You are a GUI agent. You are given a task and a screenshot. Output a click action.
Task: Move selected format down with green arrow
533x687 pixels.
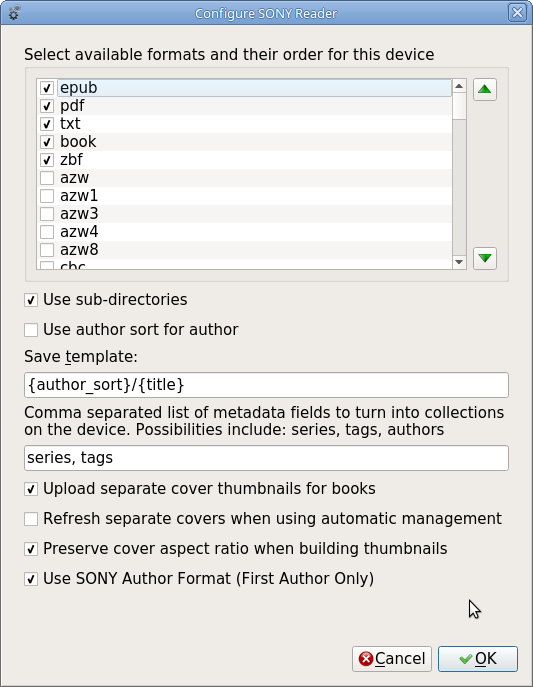484,258
